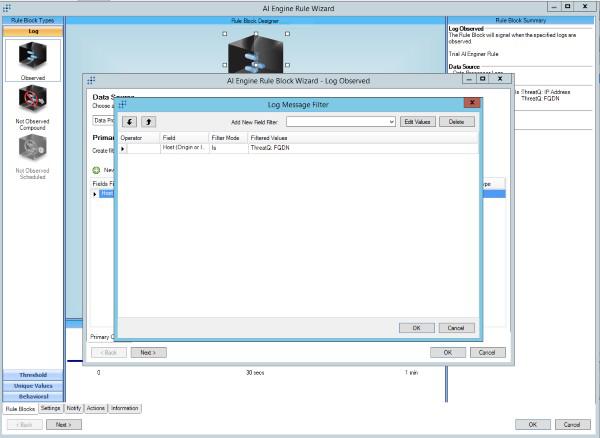Click ThreatQ: IP Address summary text

[x=546, y=92]
